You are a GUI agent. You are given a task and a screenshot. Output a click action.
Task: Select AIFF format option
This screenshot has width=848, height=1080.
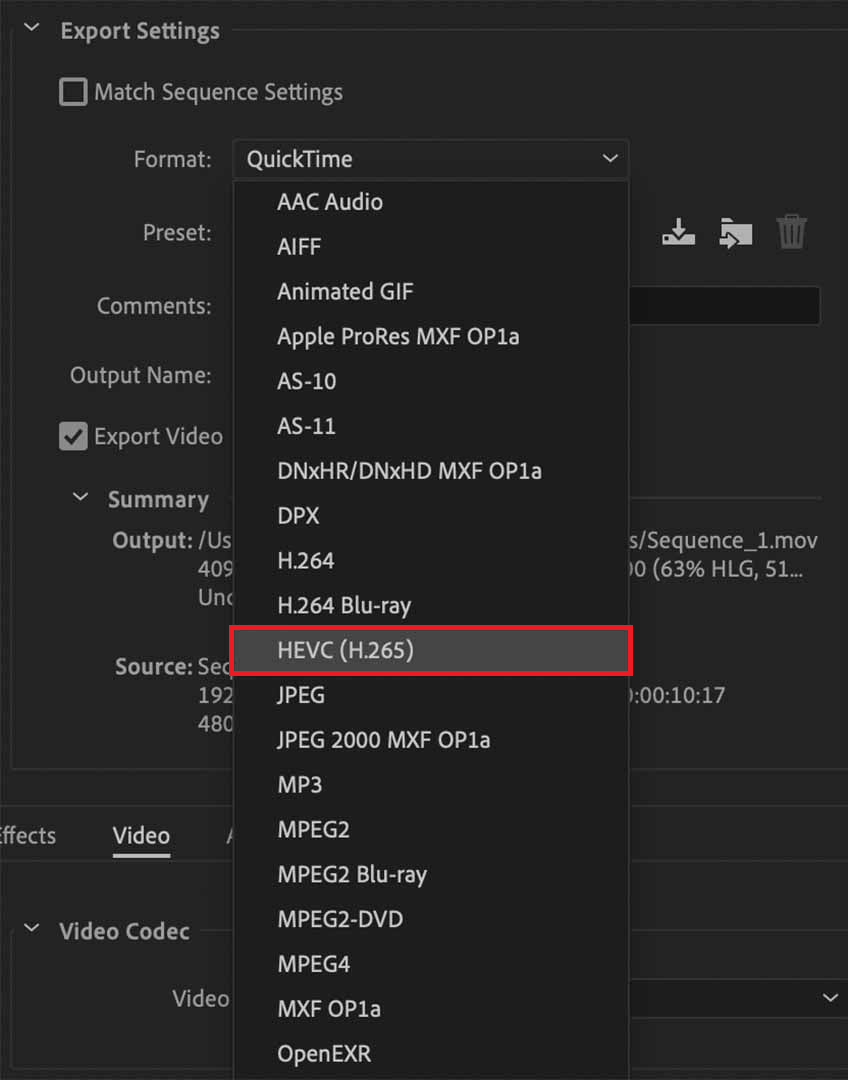click(431, 247)
